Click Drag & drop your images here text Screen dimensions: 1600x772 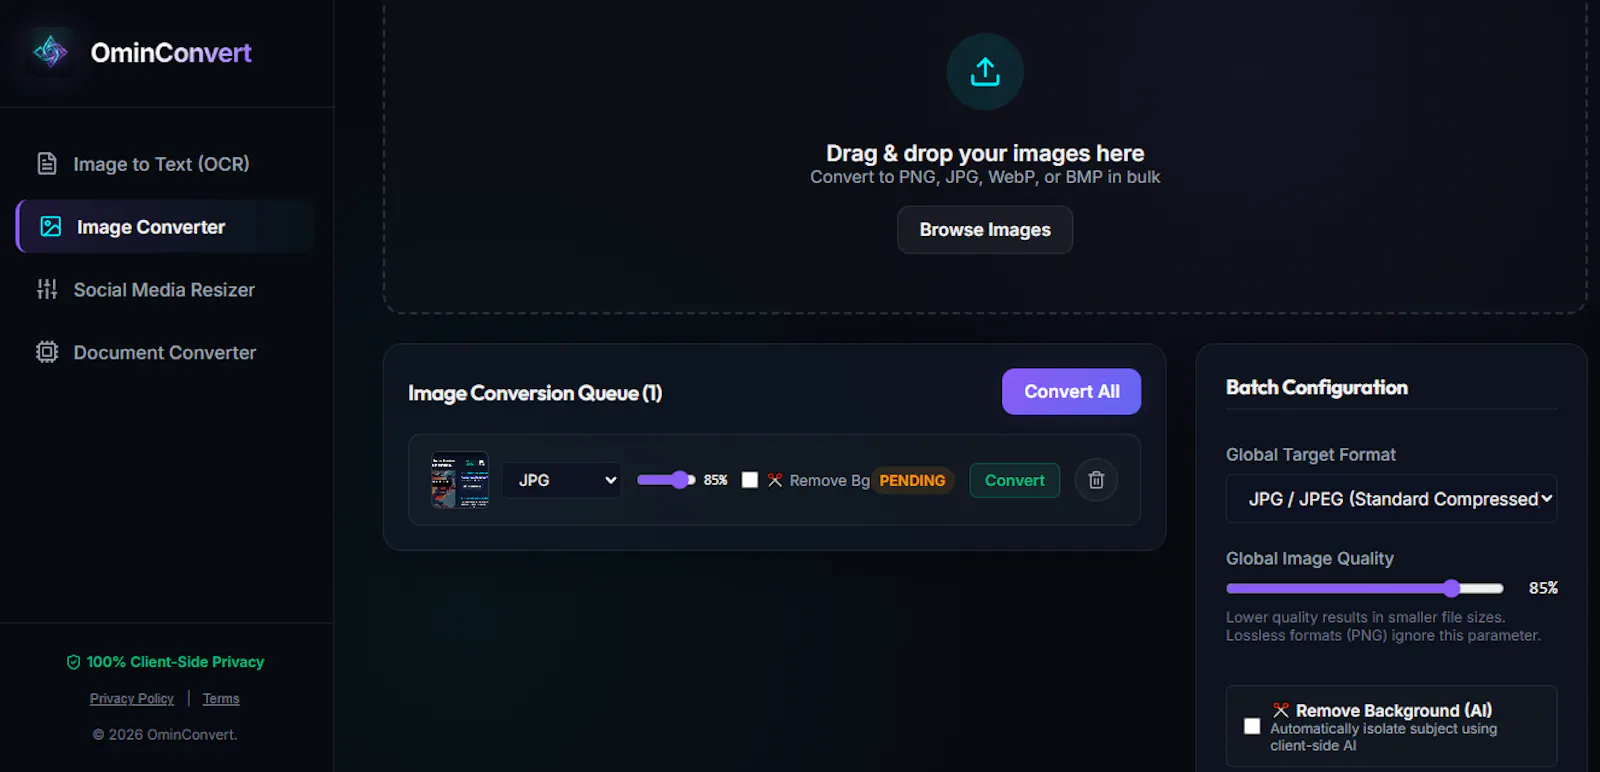pos(985,153)
